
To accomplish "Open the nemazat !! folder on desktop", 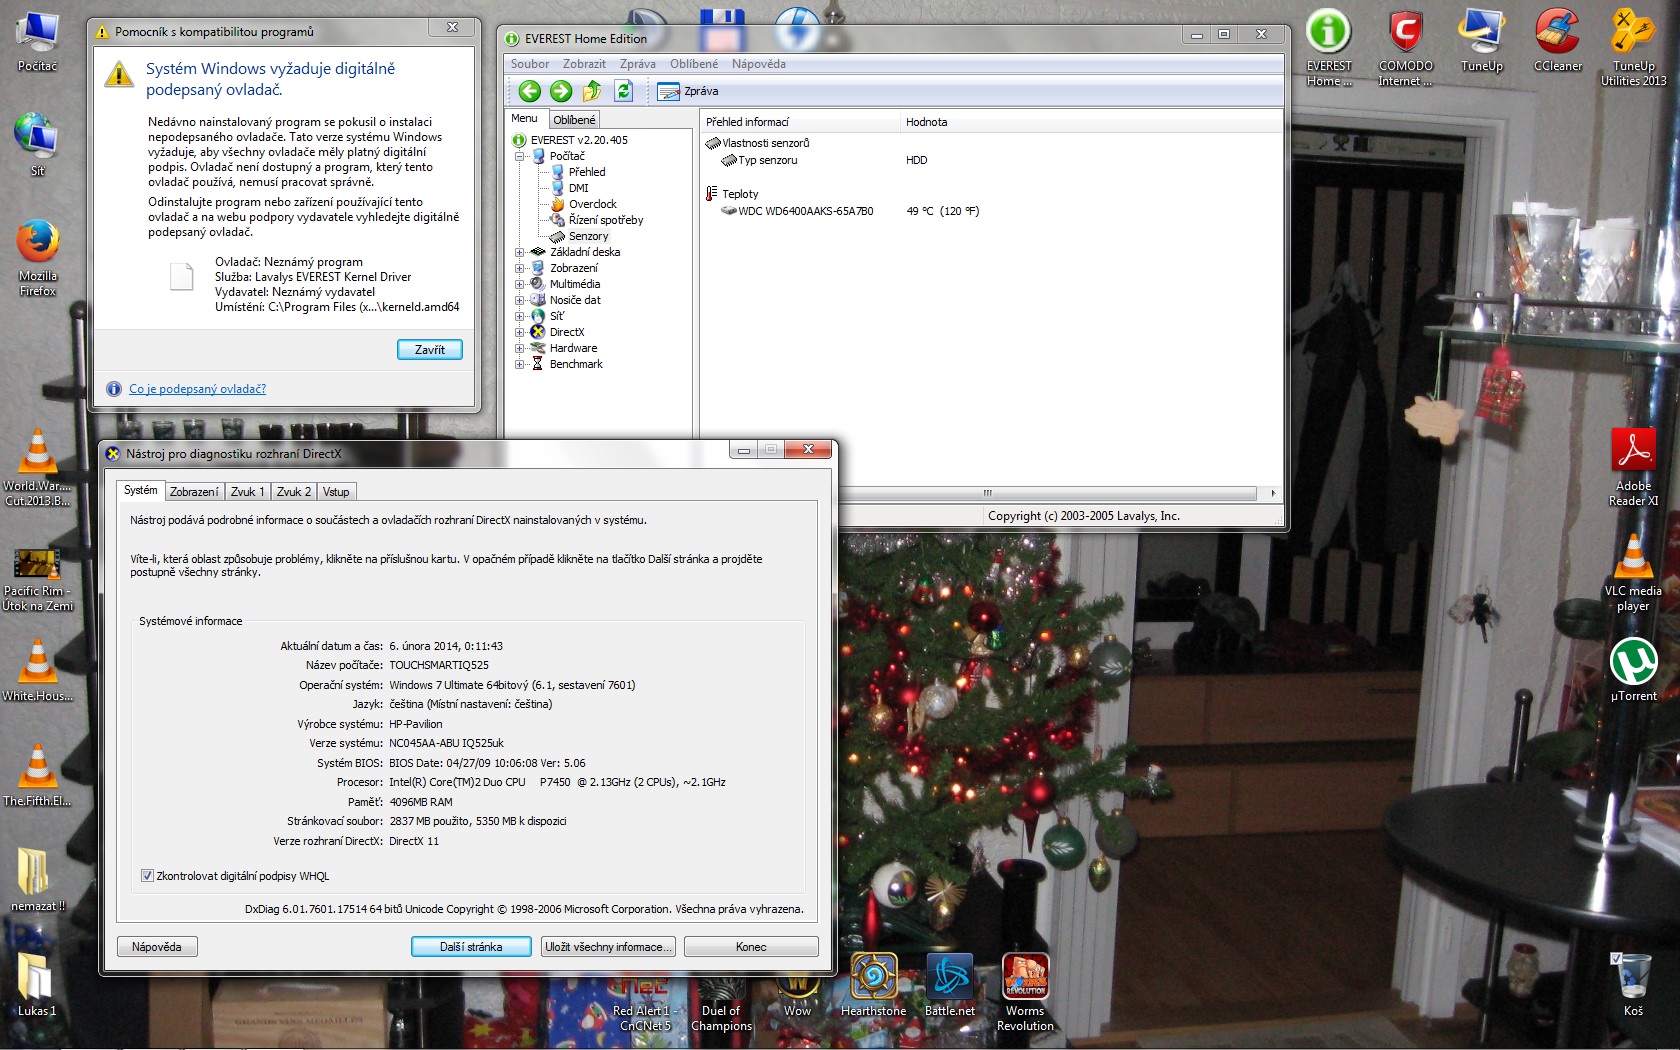I will [x=37, y=880].
